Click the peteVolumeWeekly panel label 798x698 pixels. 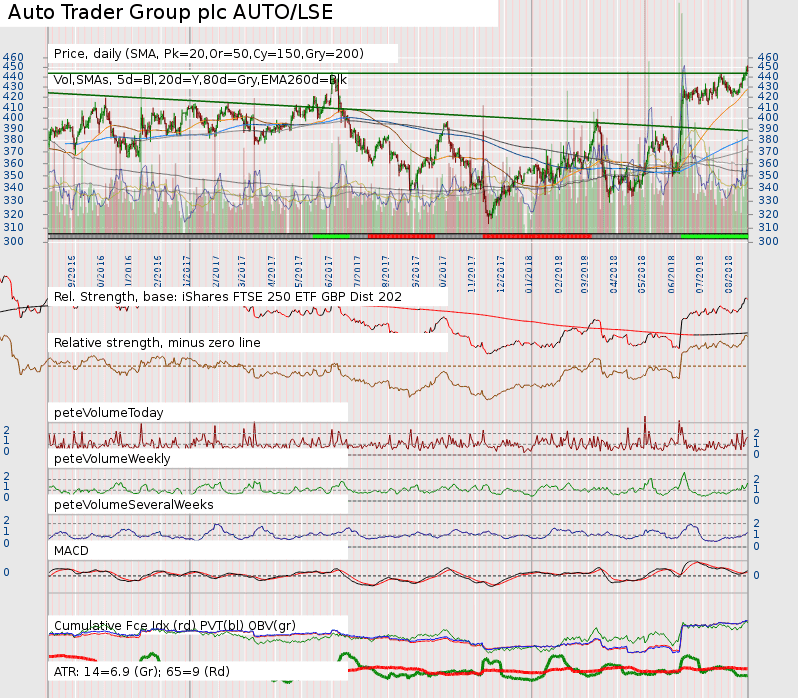pos(112,459)
